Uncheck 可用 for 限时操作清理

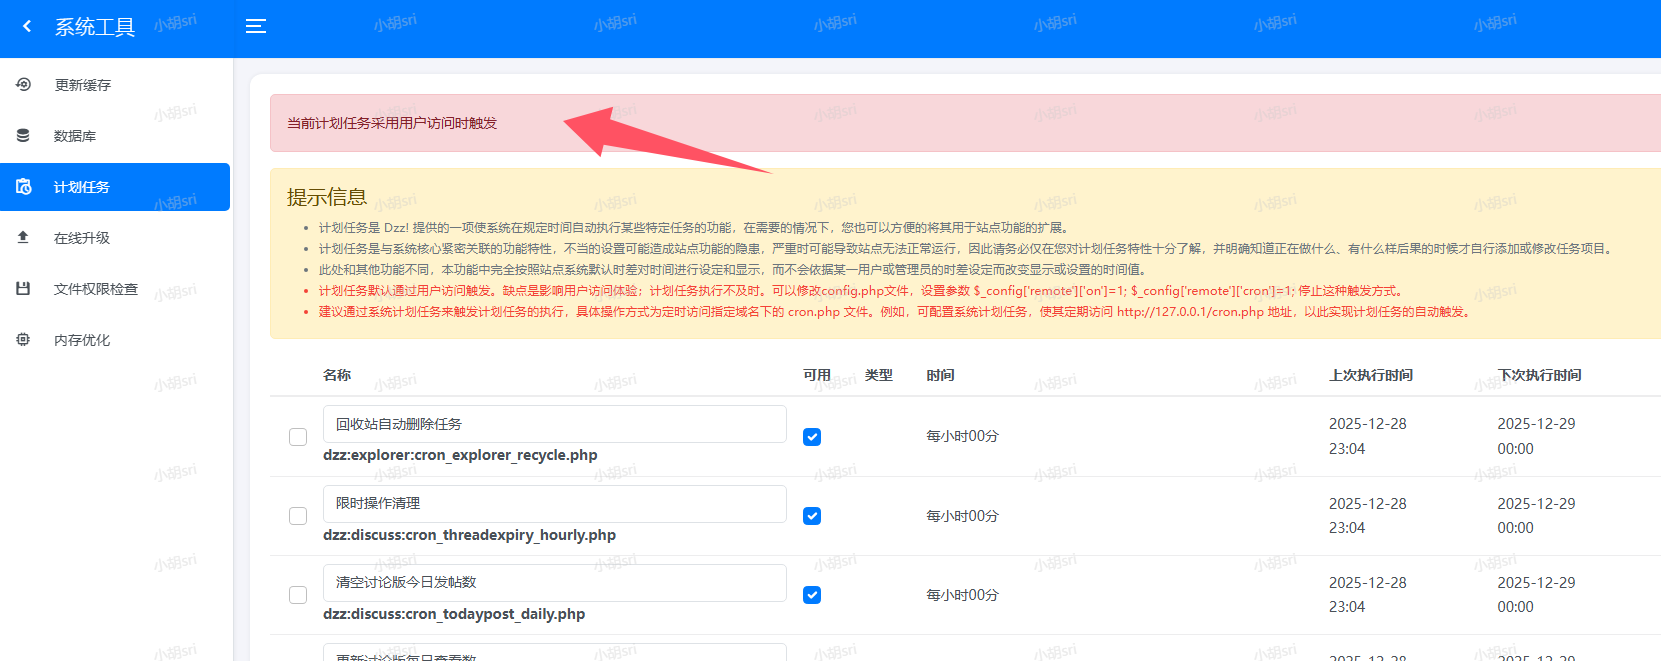(812, 516)
